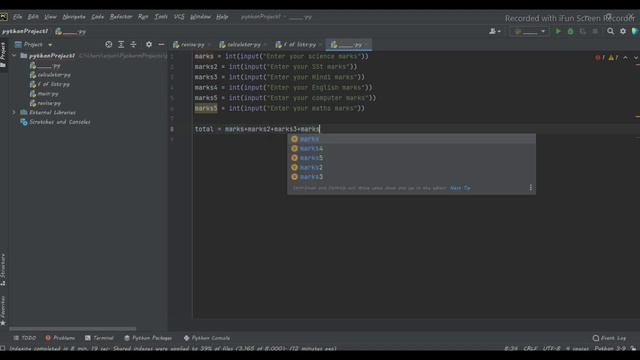
Task: Select marks3 from completion list
Action: 411,177
